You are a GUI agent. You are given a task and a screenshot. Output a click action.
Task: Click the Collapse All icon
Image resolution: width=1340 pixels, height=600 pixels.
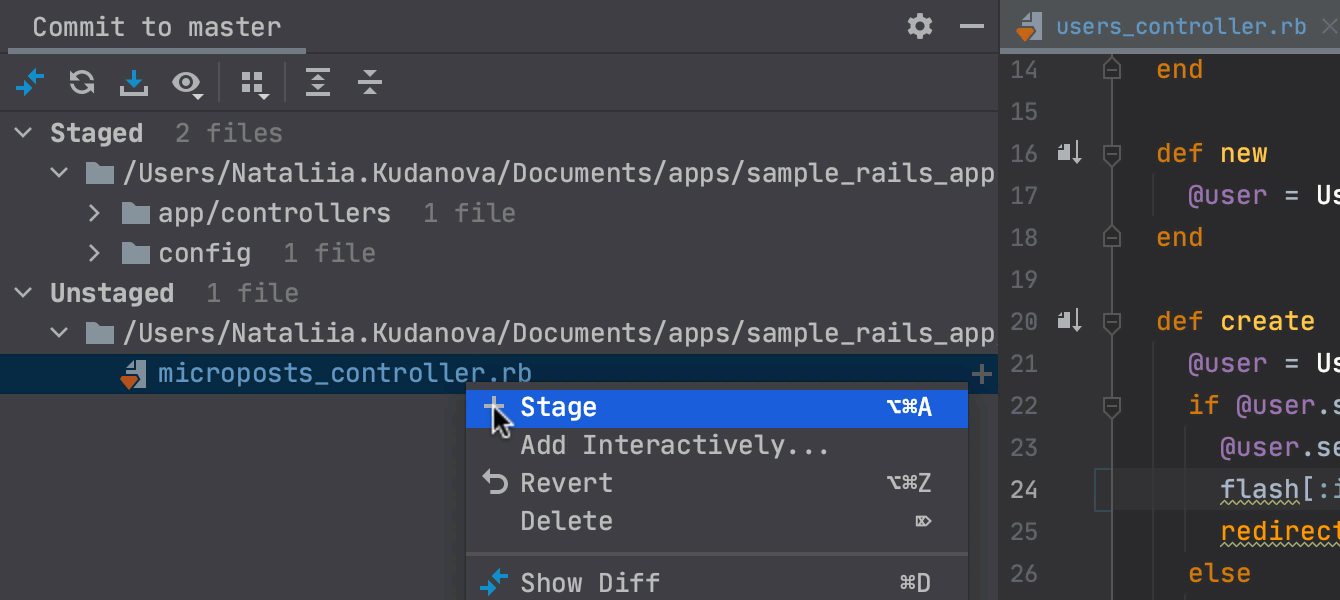[370, 82]
